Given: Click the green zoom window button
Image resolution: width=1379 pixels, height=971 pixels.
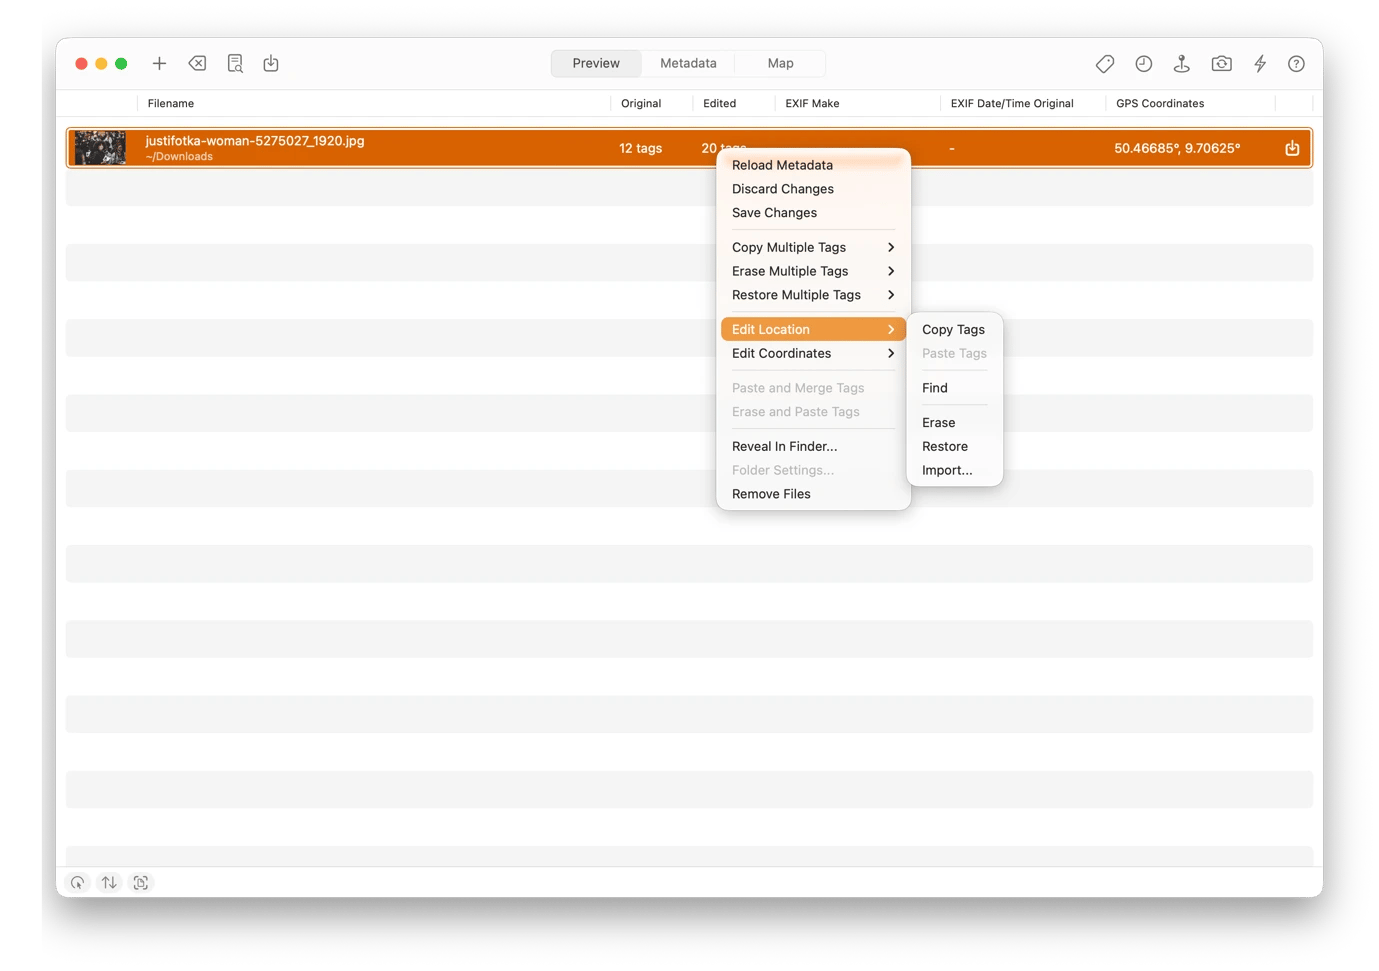Looking at the screenshot, I should pos(121,63).
